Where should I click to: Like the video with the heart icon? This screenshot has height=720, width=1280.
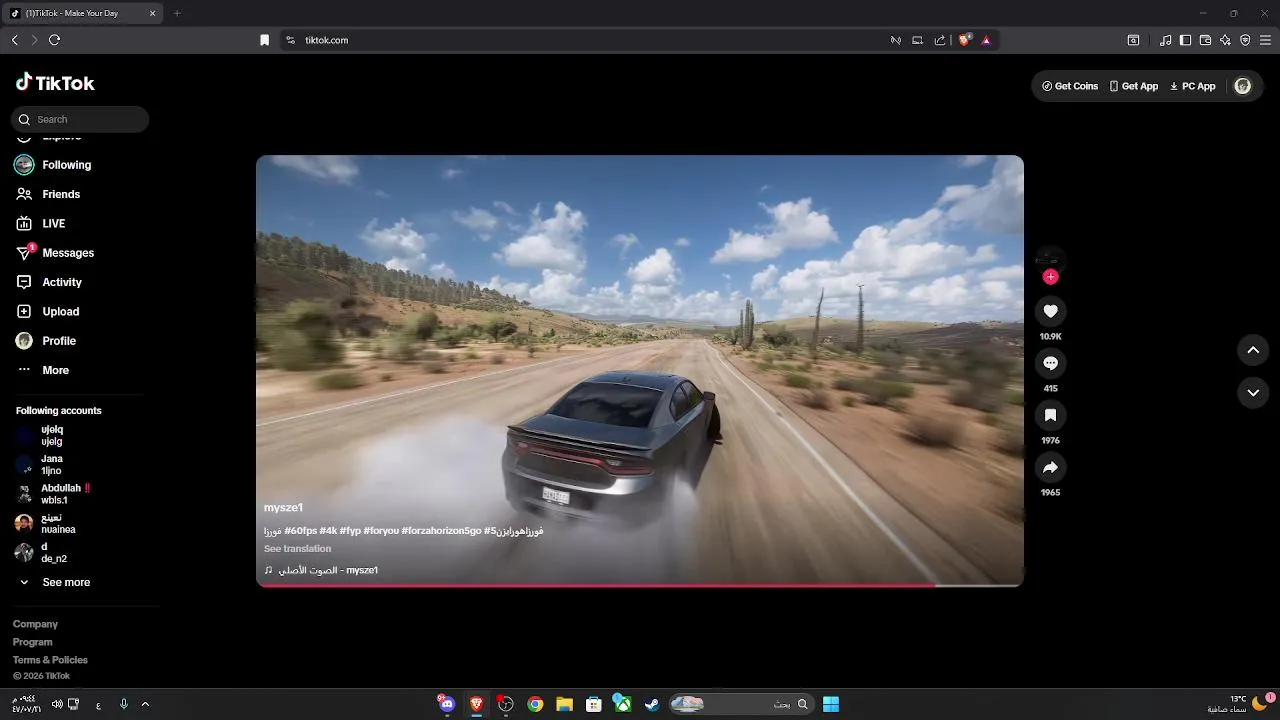click(x=1050, y=311)
